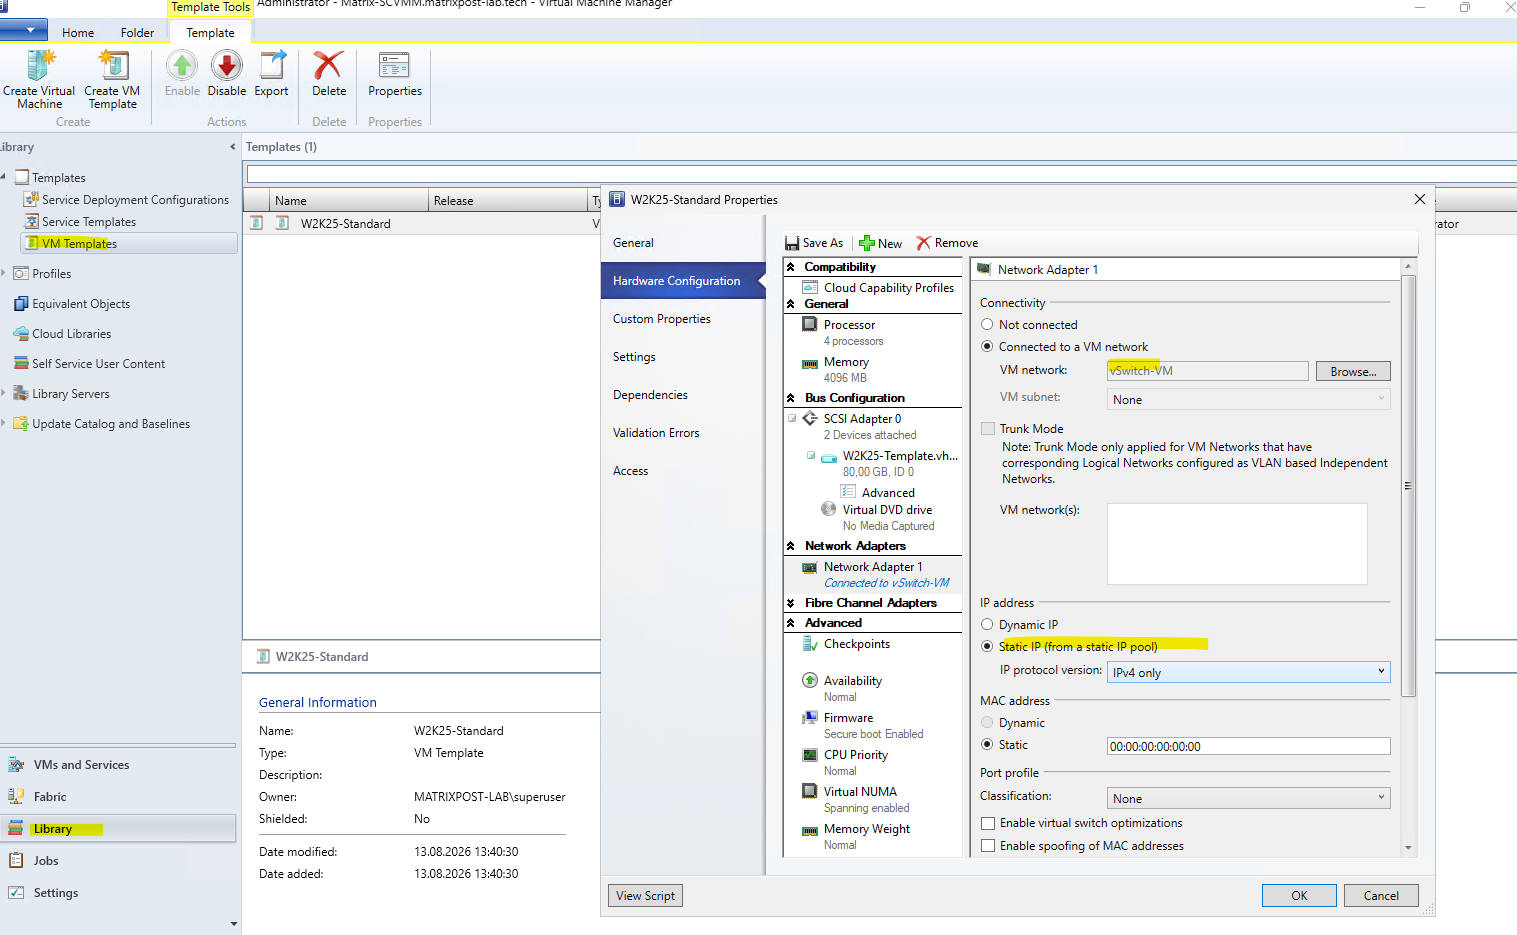
Task: Select the Dynamic MAC address radio button
Action: (987, 723)
